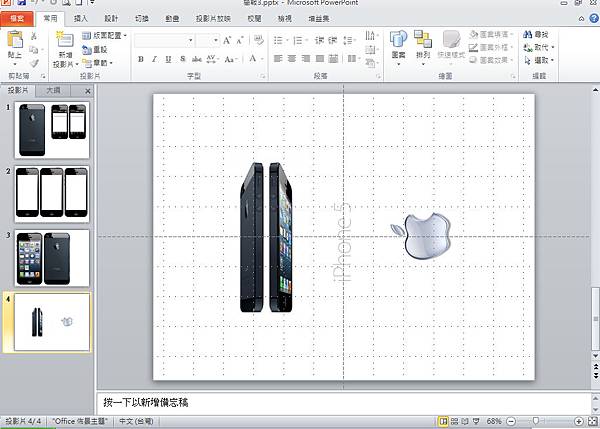The height and width of the screenshot is (429, 600).
Task: Align text right in the paragraph group
Action: [306, 59]
